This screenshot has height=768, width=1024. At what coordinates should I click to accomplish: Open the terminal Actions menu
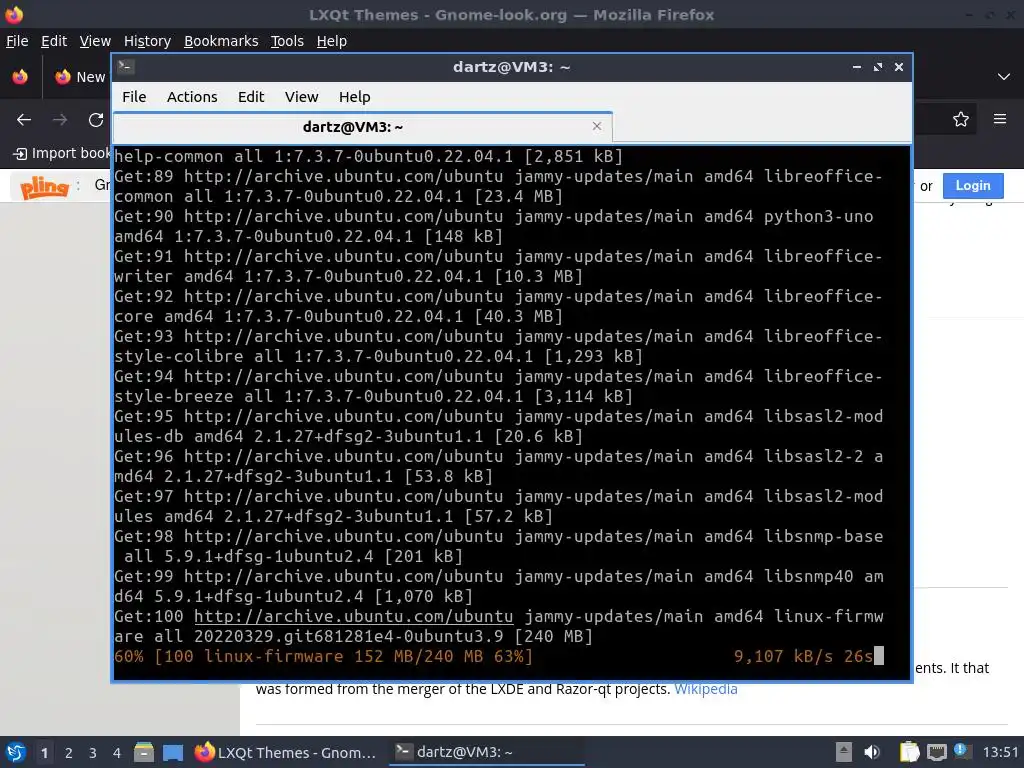192,97
